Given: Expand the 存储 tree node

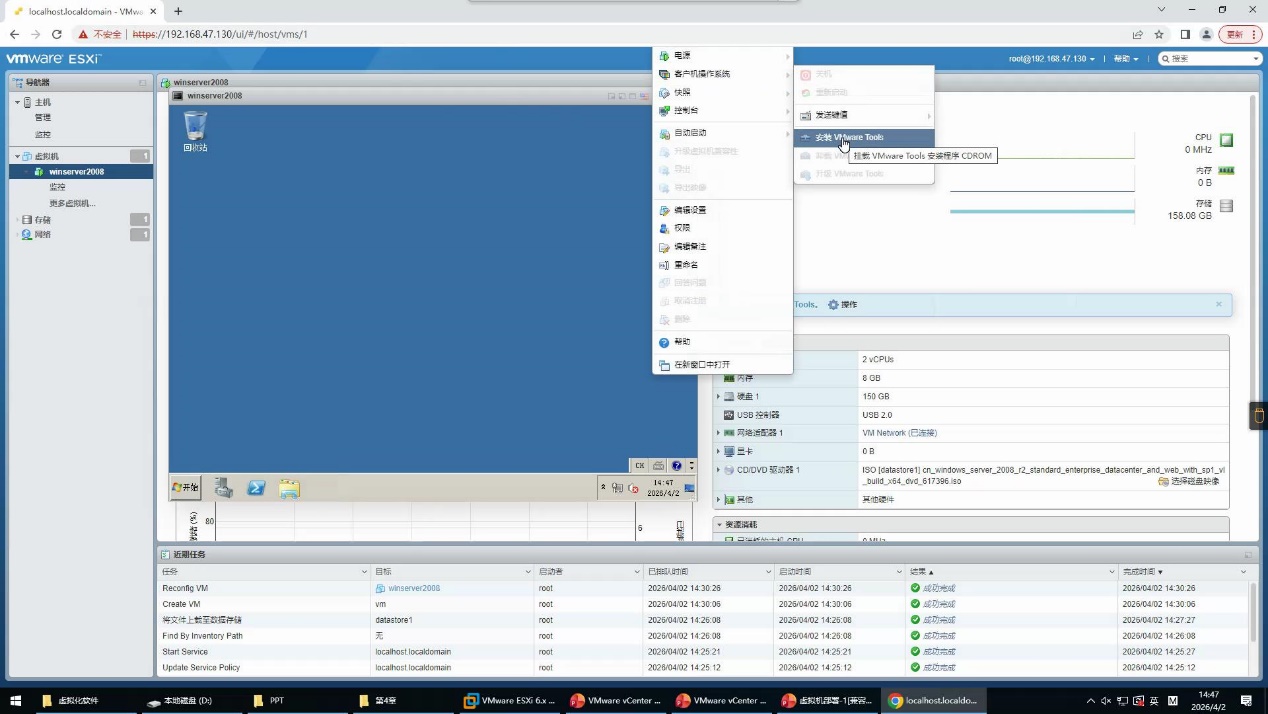Looking at the screenshot, I should pyautogui.click(x=17, y=219).
